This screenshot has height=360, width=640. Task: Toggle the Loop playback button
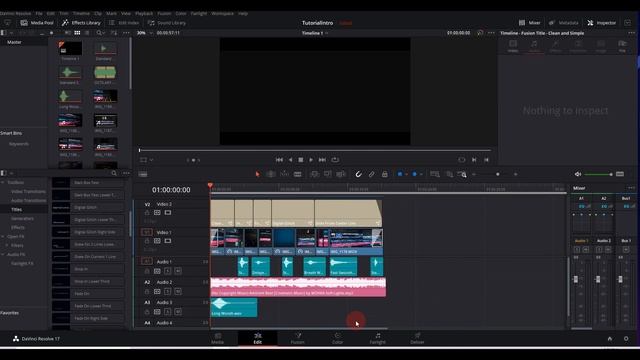click(335, 160)
